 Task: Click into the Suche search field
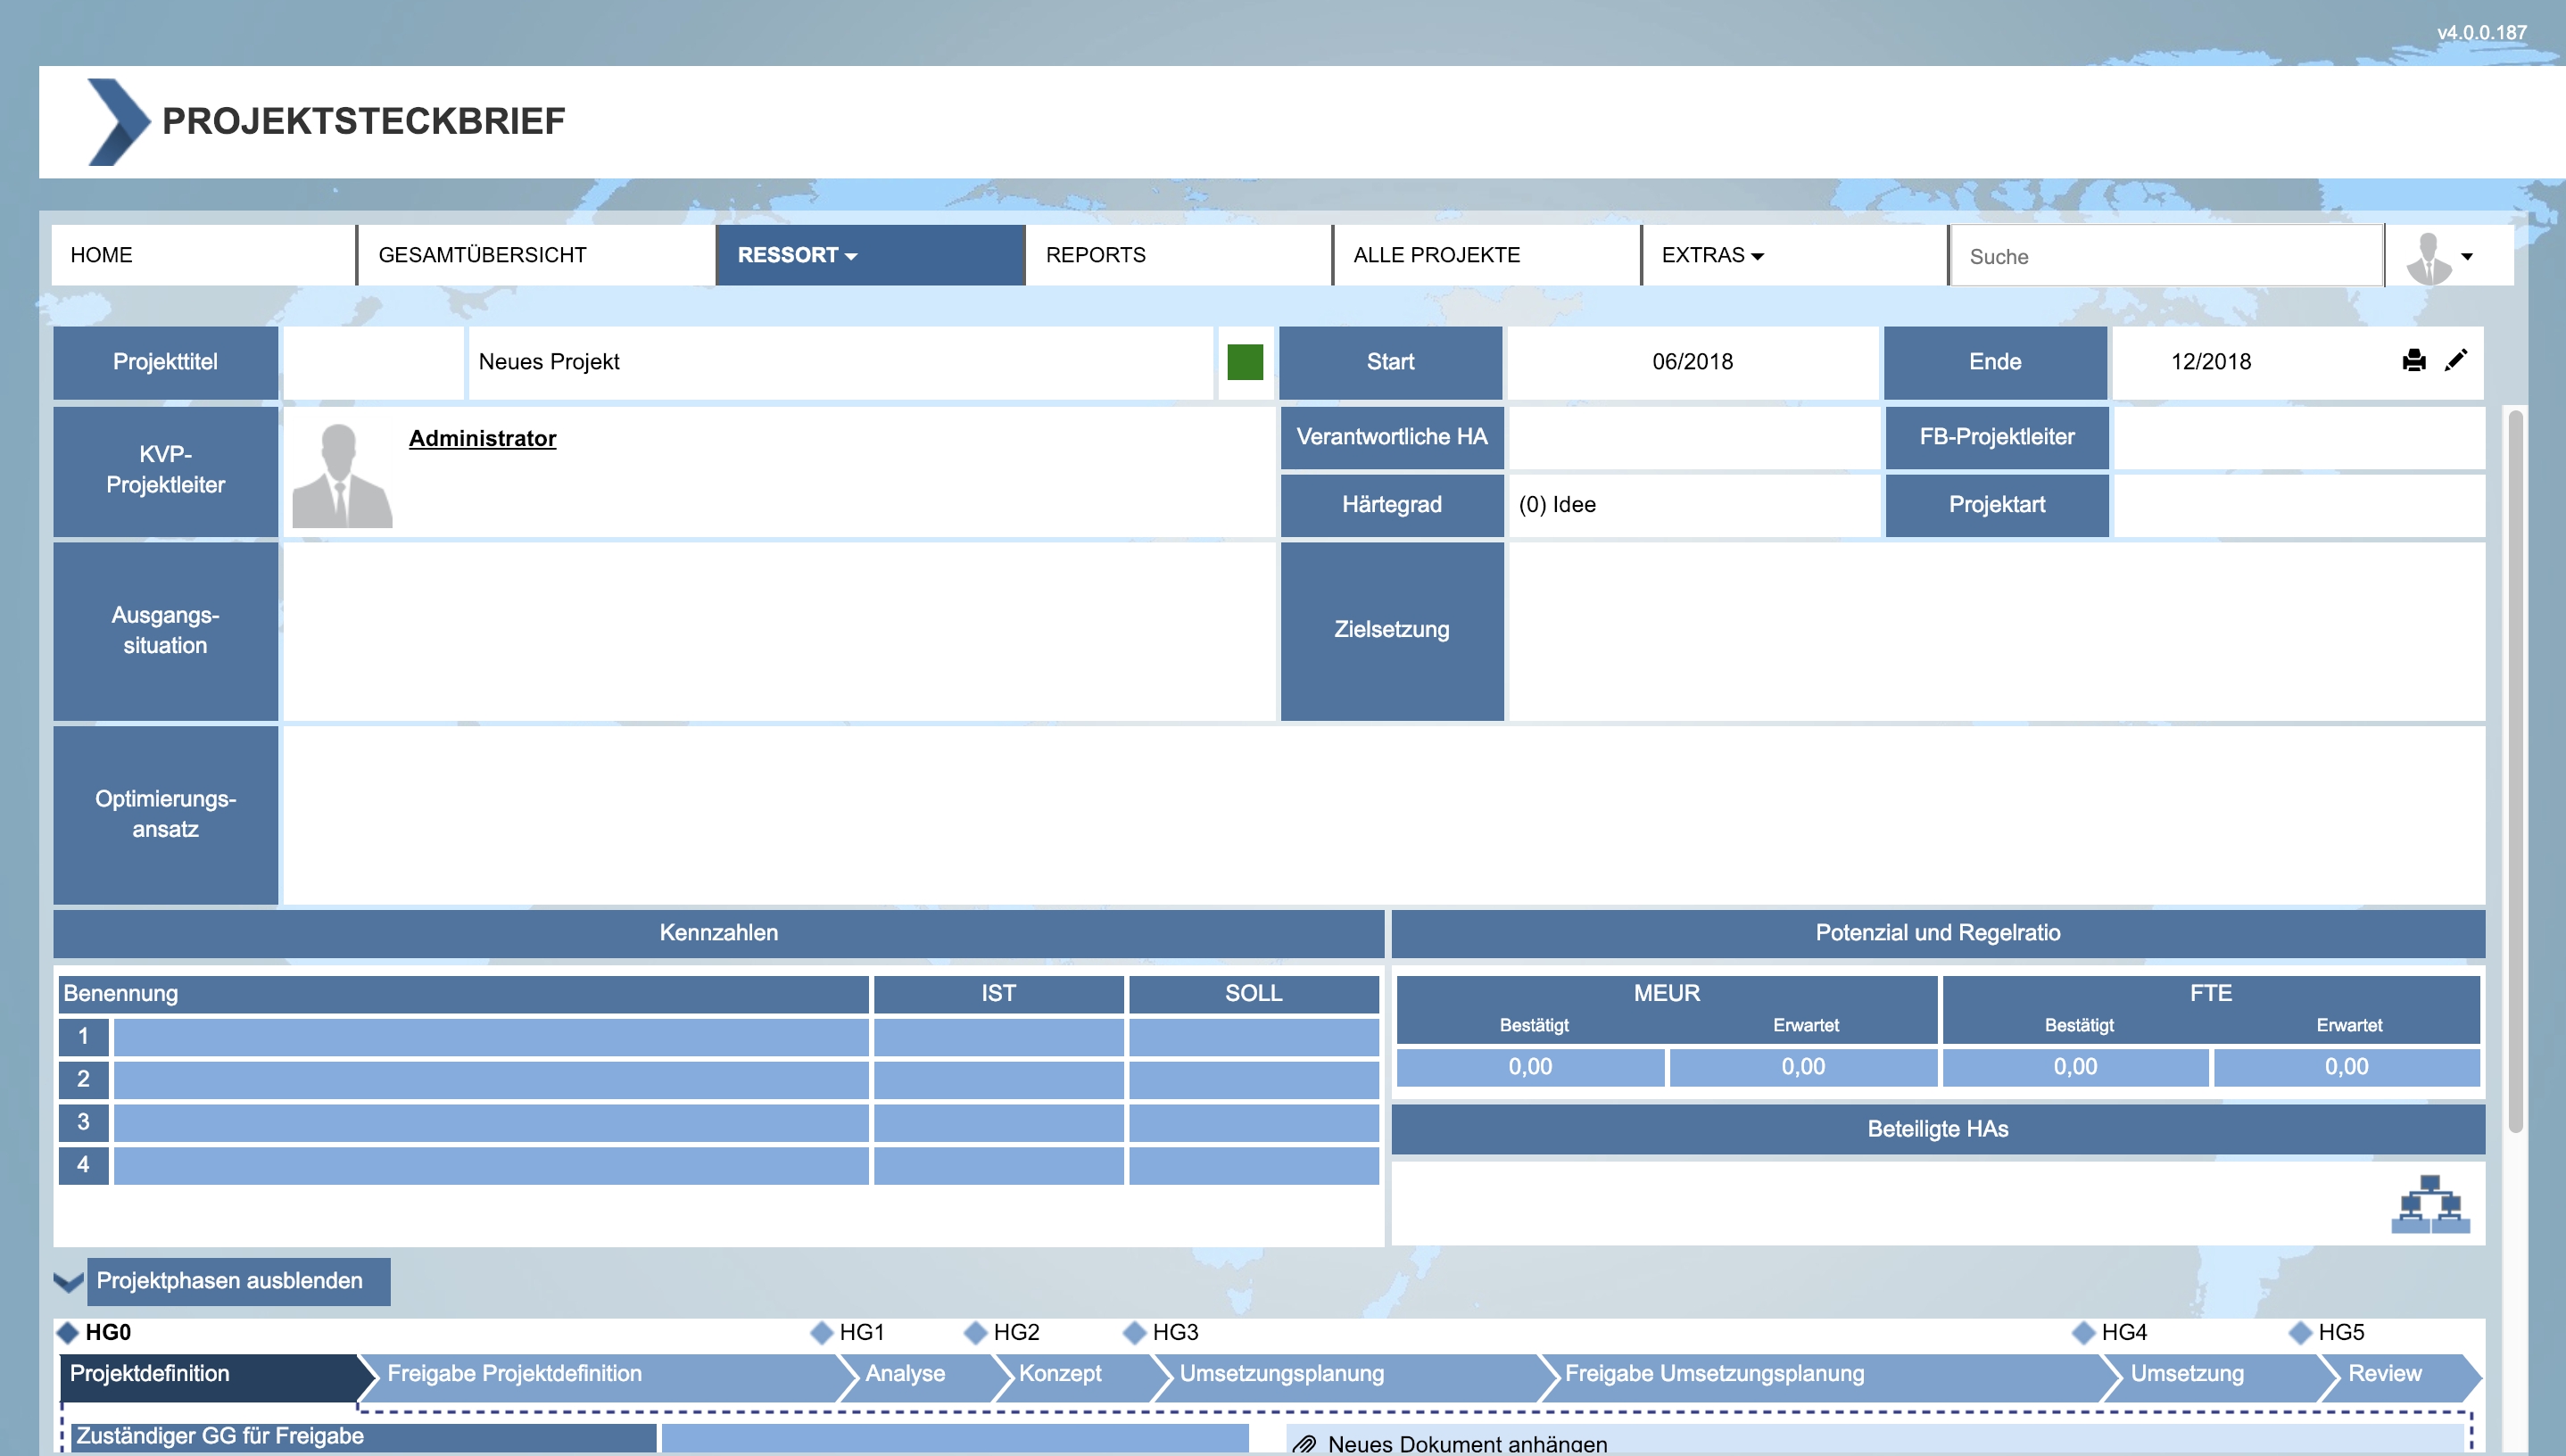pyautogui.click(x=2166, y=257)
